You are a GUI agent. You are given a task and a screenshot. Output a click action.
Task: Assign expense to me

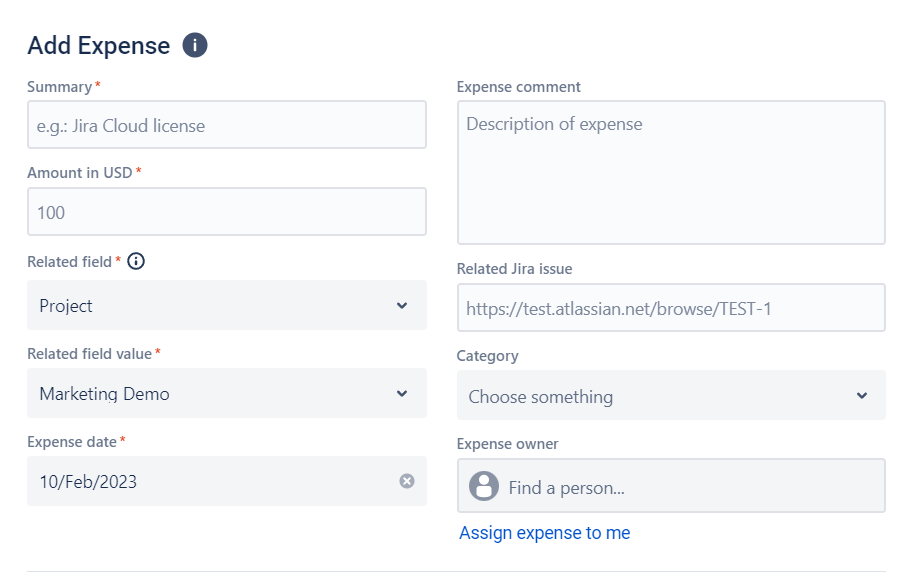coord(544,533)
